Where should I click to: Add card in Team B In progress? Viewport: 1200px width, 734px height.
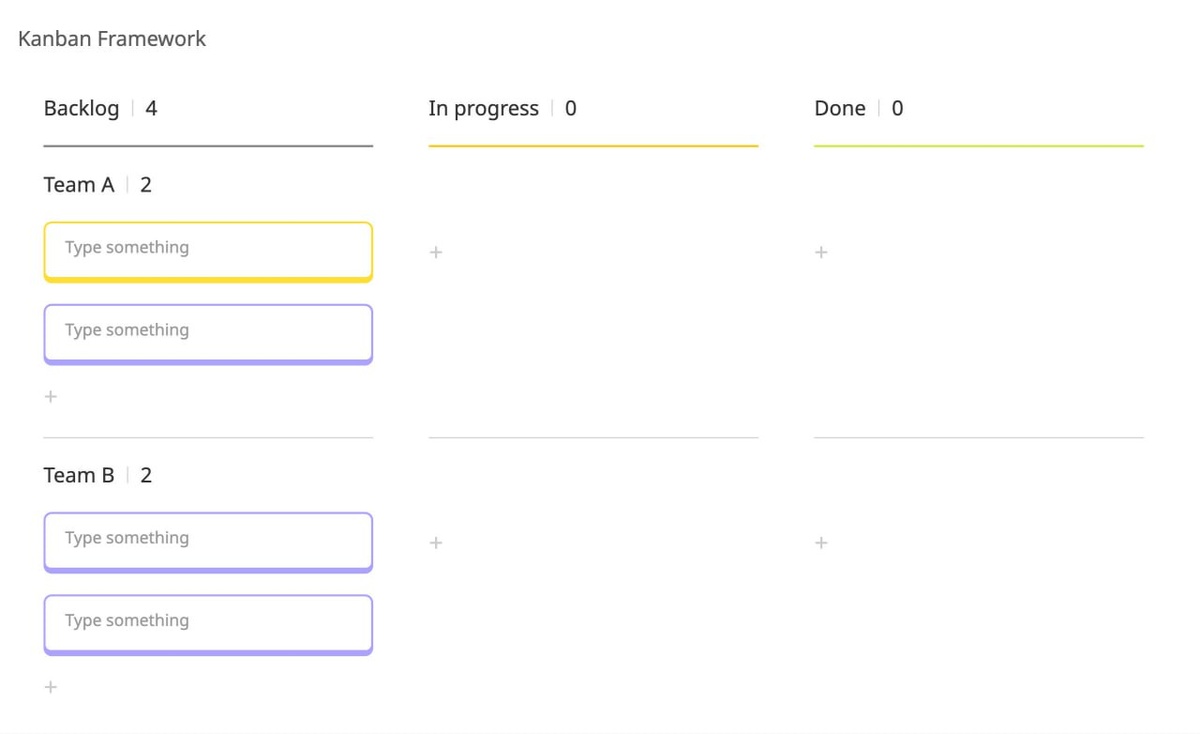pos(436,544)
